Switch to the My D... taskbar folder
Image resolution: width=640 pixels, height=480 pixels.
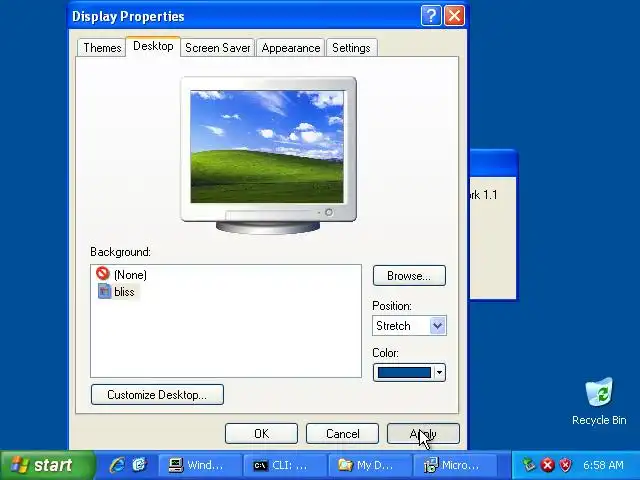tap(369, 465)
